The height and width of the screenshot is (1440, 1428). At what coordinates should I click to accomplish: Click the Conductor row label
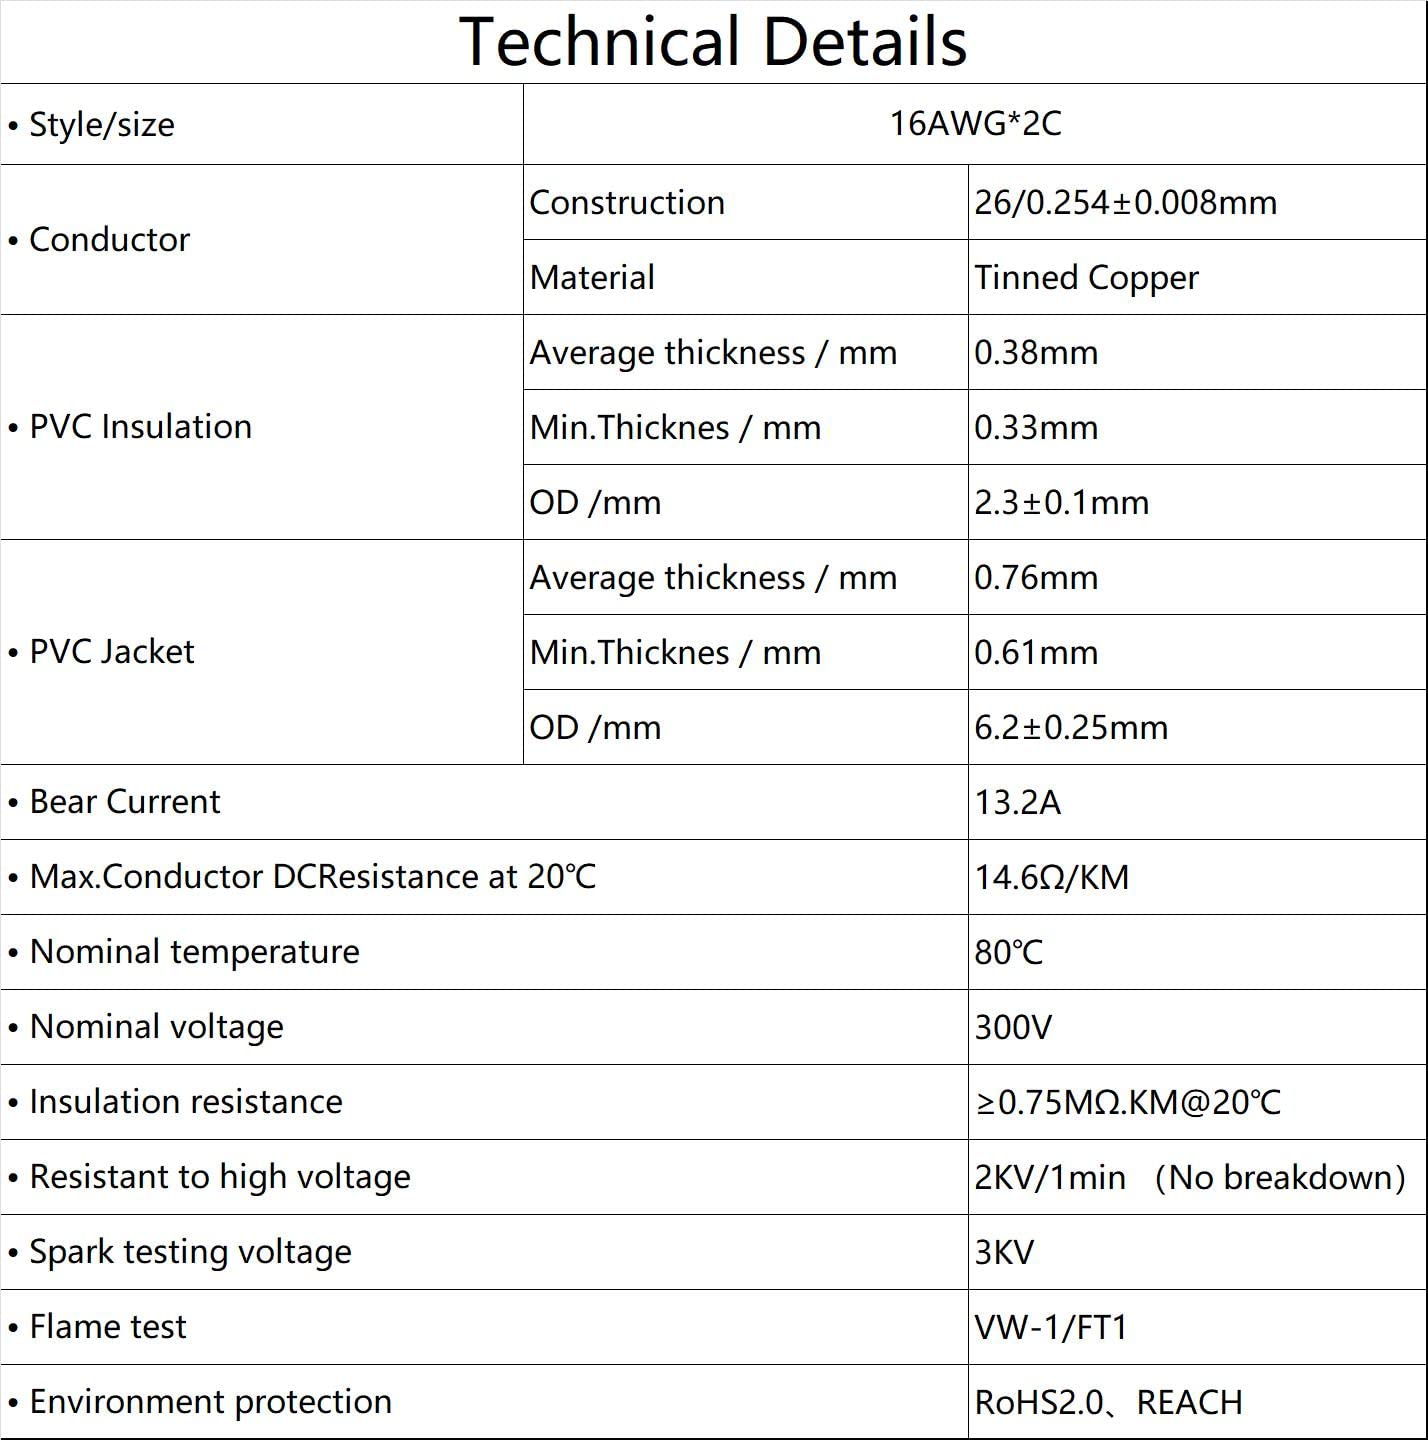(x=109, y=240)
